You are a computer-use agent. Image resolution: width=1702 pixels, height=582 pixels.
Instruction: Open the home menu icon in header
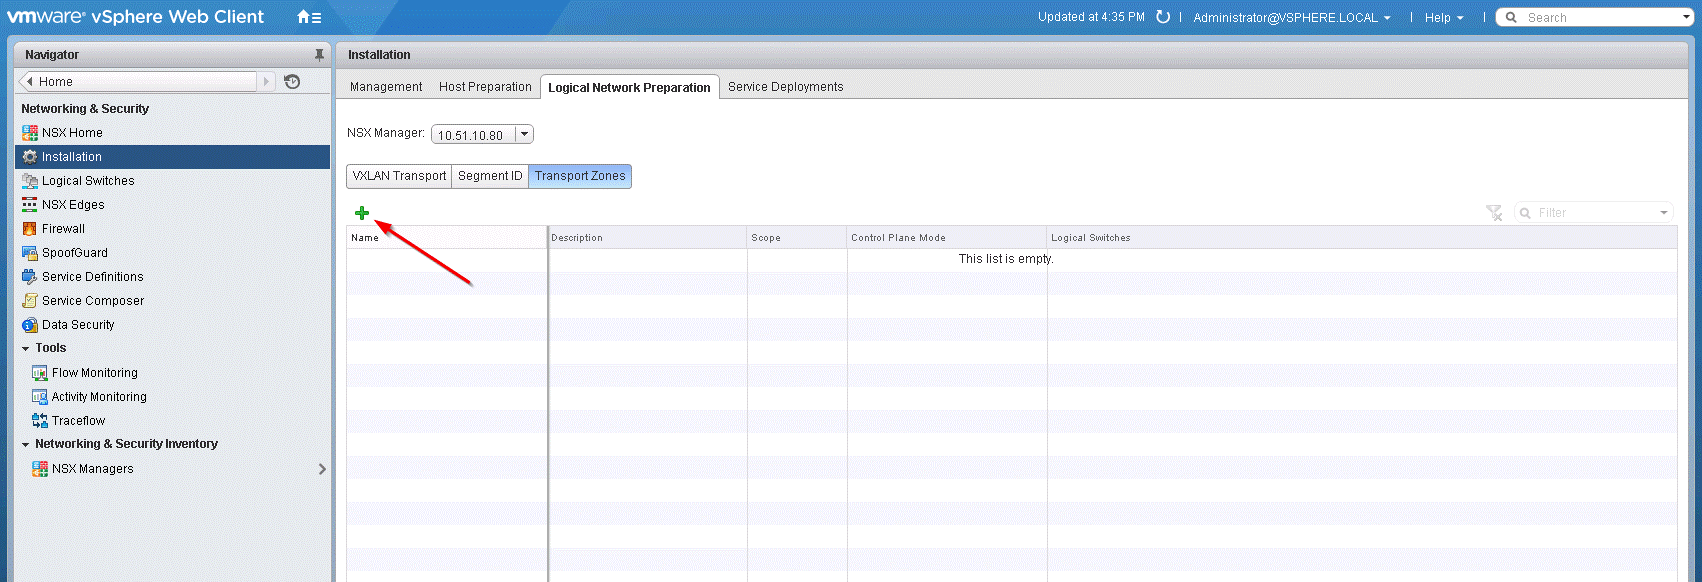click(309, 17)
